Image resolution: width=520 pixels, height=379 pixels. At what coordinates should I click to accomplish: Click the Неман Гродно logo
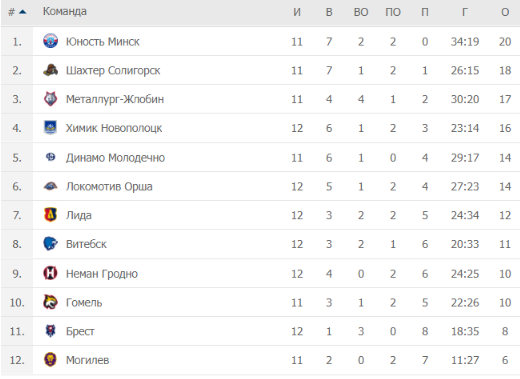coord(50,273)
